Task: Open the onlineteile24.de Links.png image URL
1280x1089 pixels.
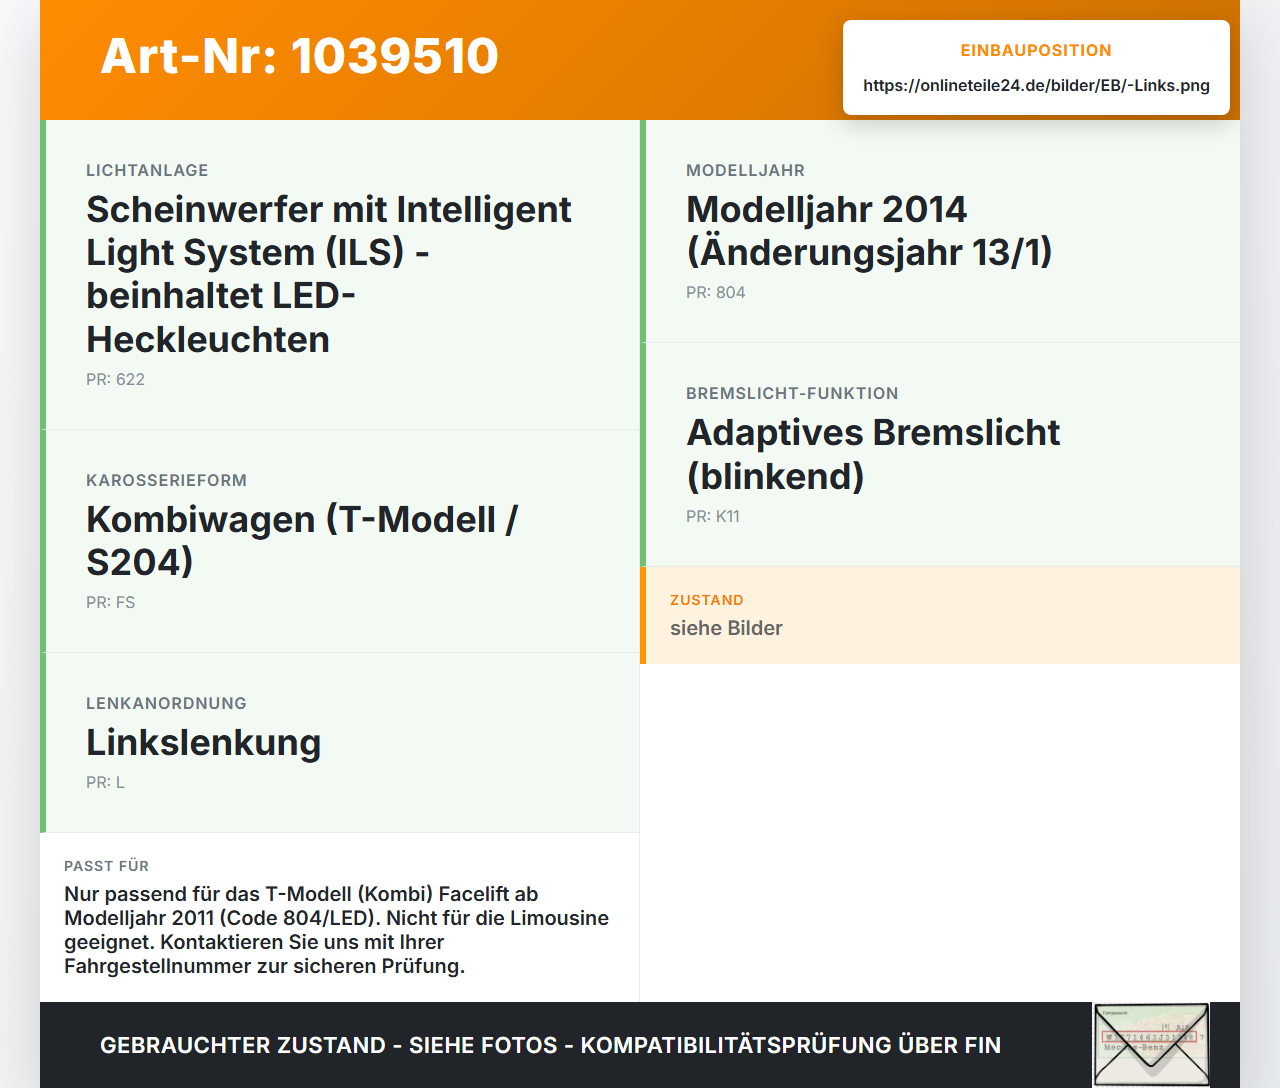Action: [x=1036, y=85]
